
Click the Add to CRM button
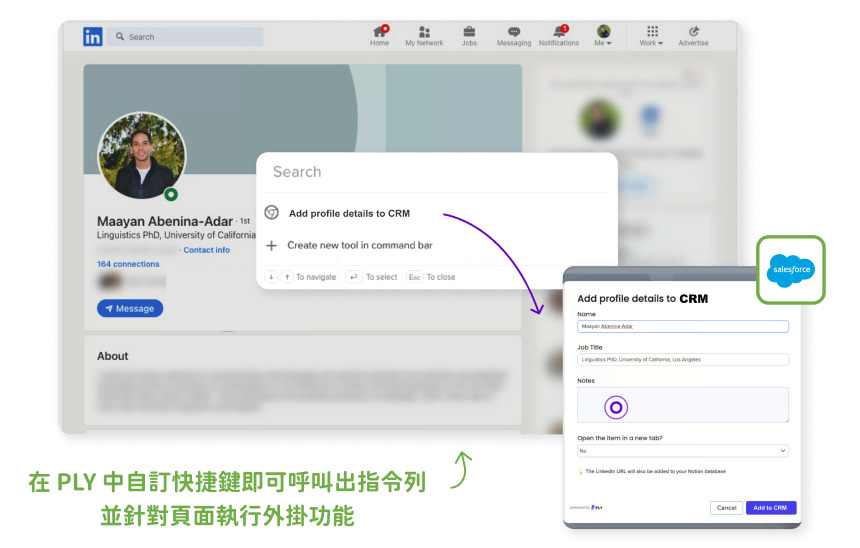[770, 508]
